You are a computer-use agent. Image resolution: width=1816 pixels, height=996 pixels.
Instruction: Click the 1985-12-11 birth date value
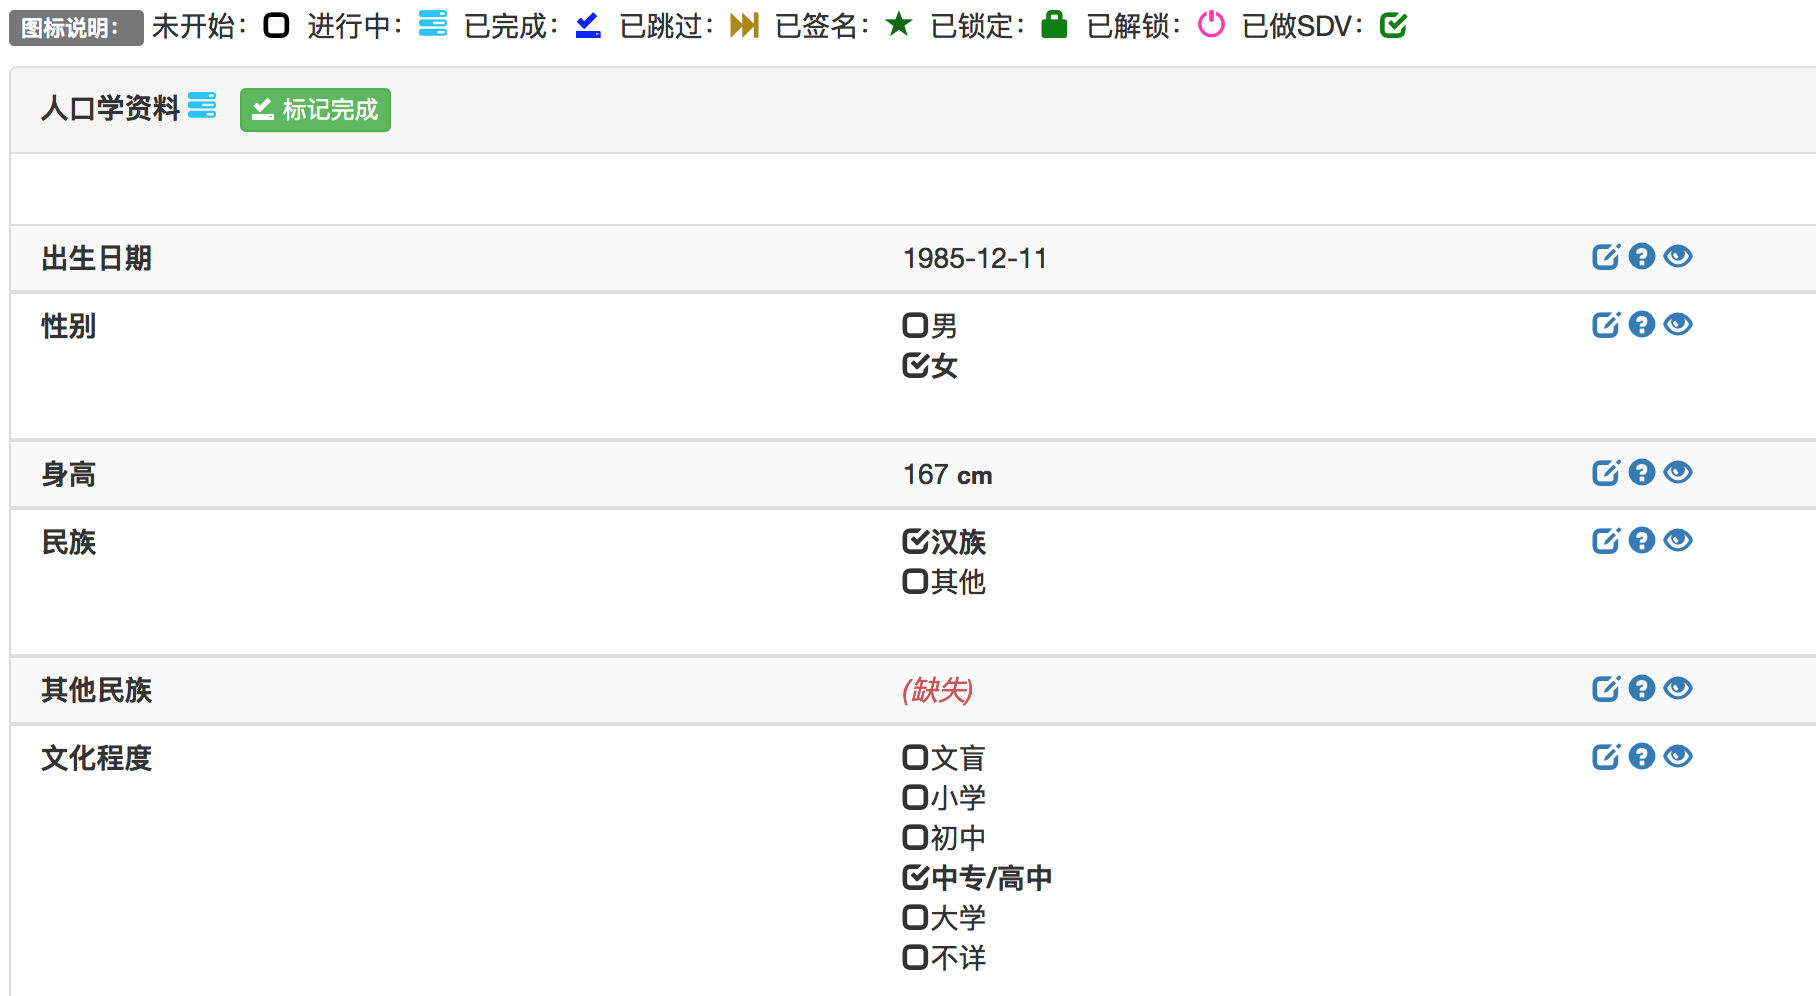click(x=974, y=259)
